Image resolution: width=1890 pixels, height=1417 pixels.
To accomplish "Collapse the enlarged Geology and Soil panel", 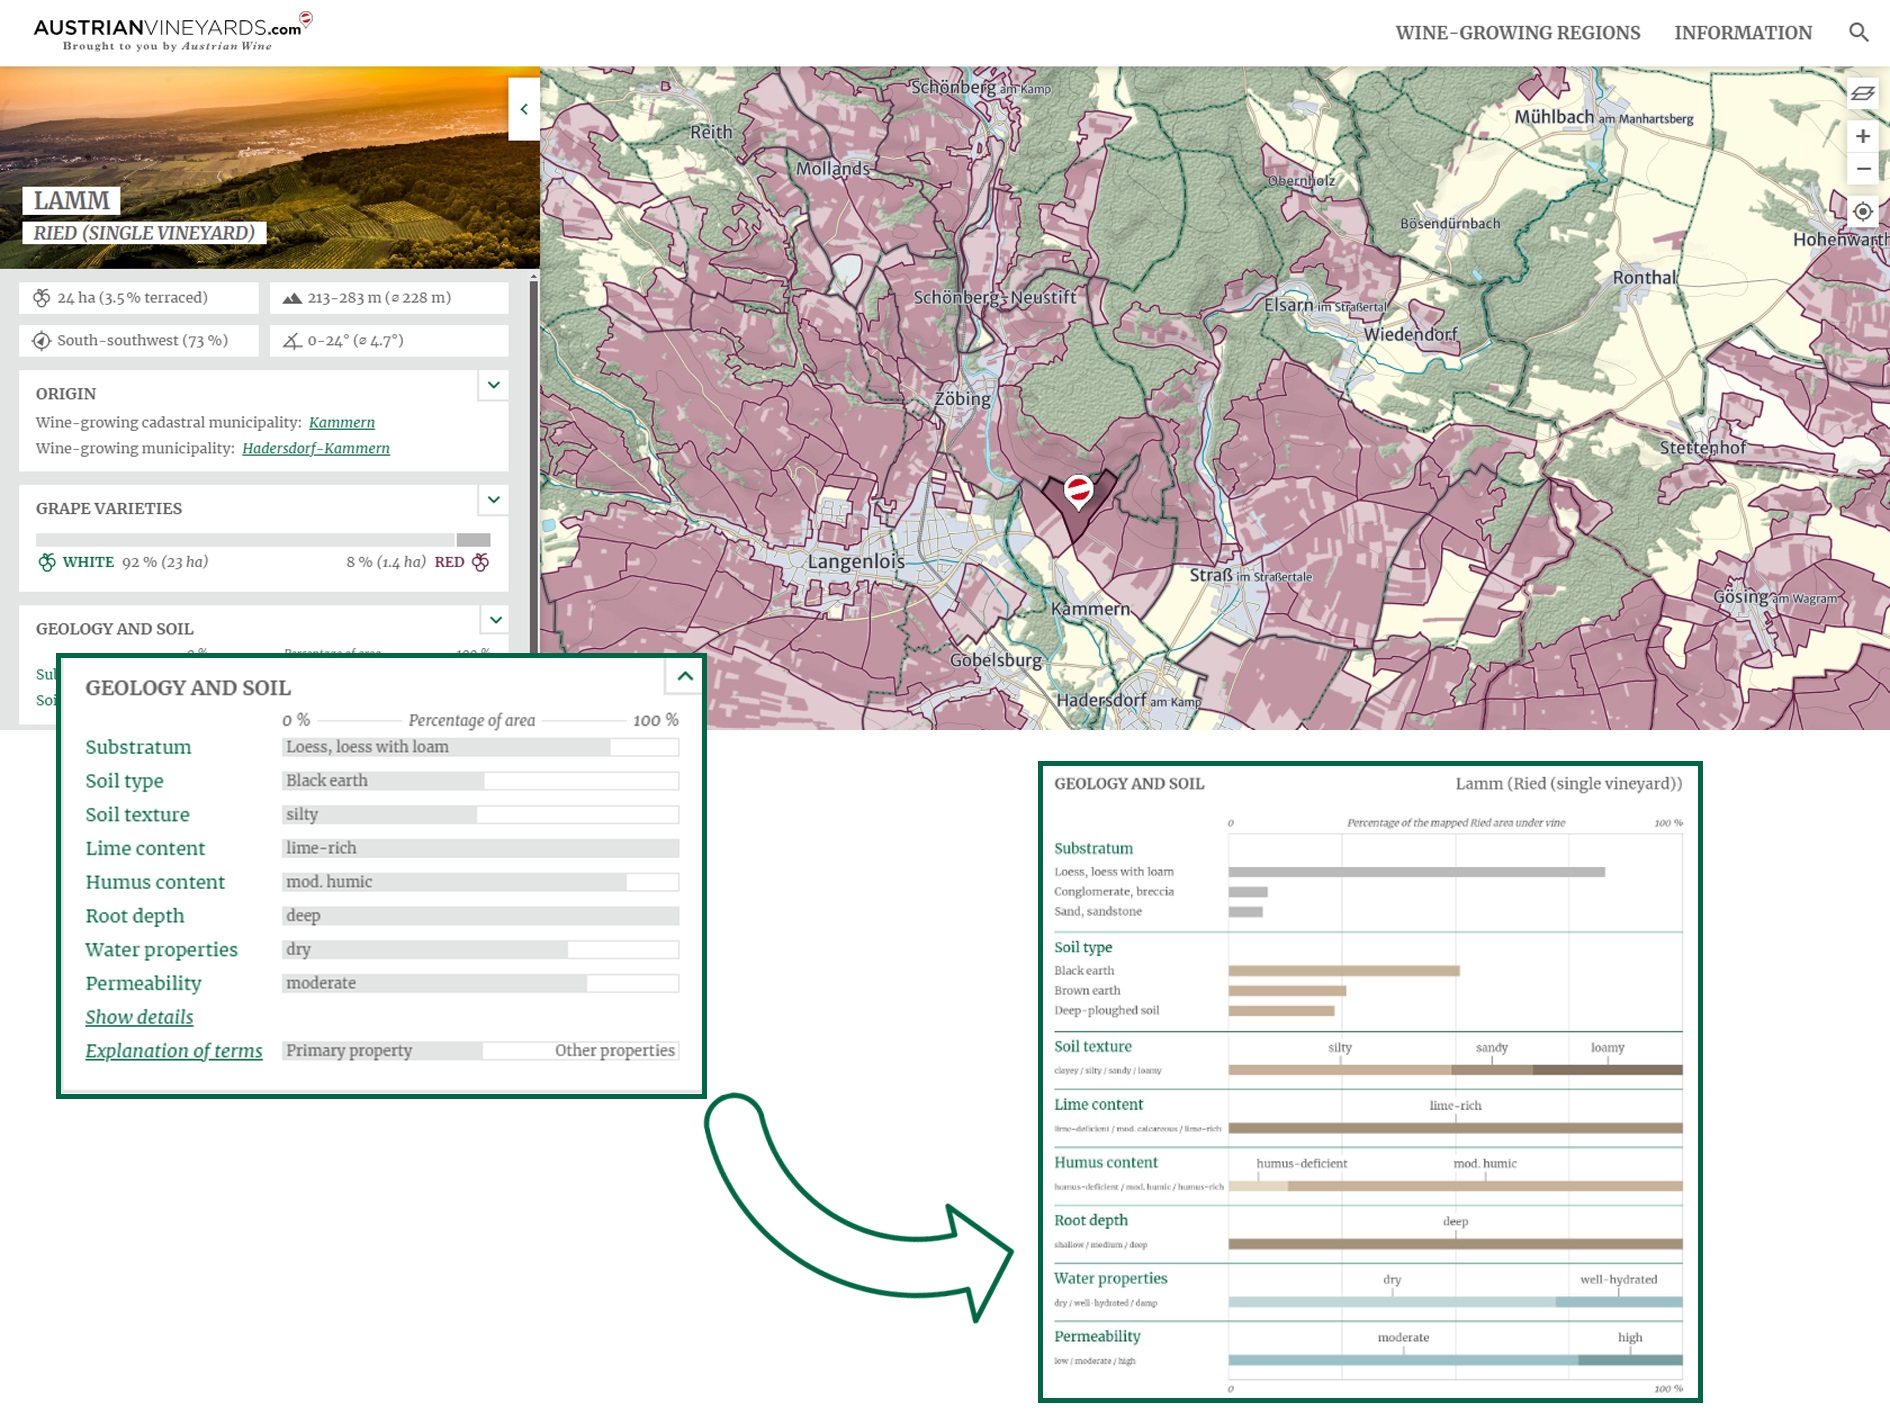I will pyautogui.click(x=684, y=676).
